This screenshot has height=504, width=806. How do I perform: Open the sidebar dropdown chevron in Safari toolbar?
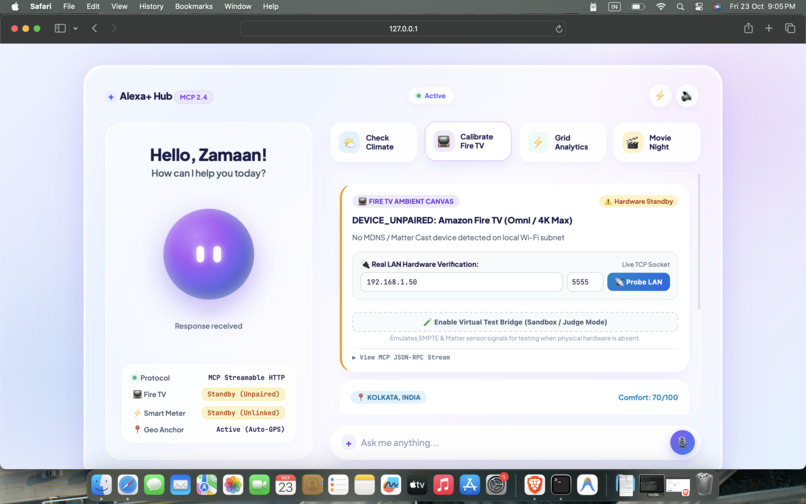coord(76,28)
